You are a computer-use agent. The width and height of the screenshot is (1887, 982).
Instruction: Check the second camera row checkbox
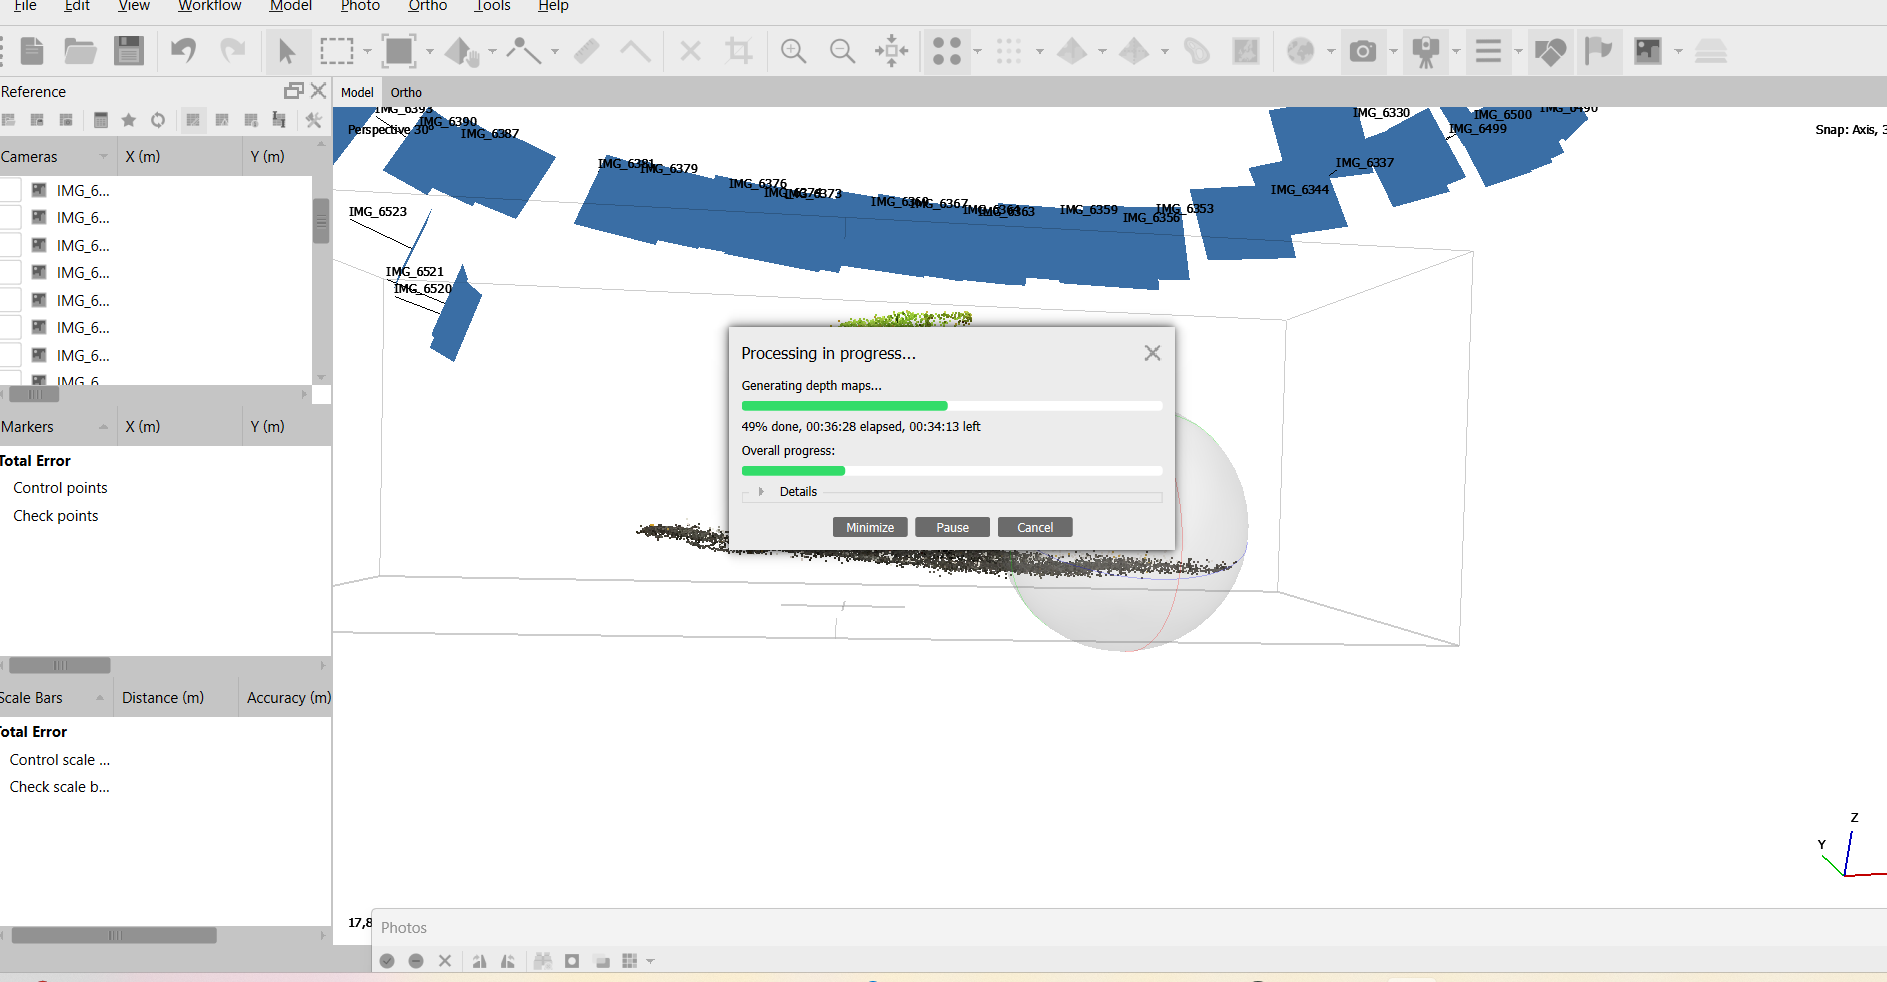pyautogui.click(x=11, y=218)
